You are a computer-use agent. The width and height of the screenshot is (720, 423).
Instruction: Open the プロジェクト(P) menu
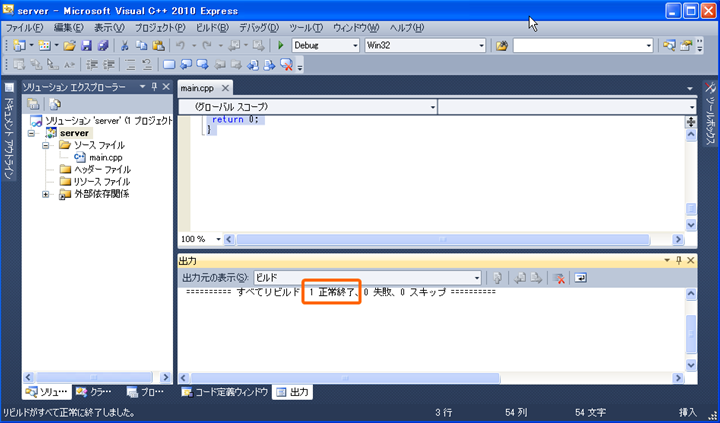(160, 28)
